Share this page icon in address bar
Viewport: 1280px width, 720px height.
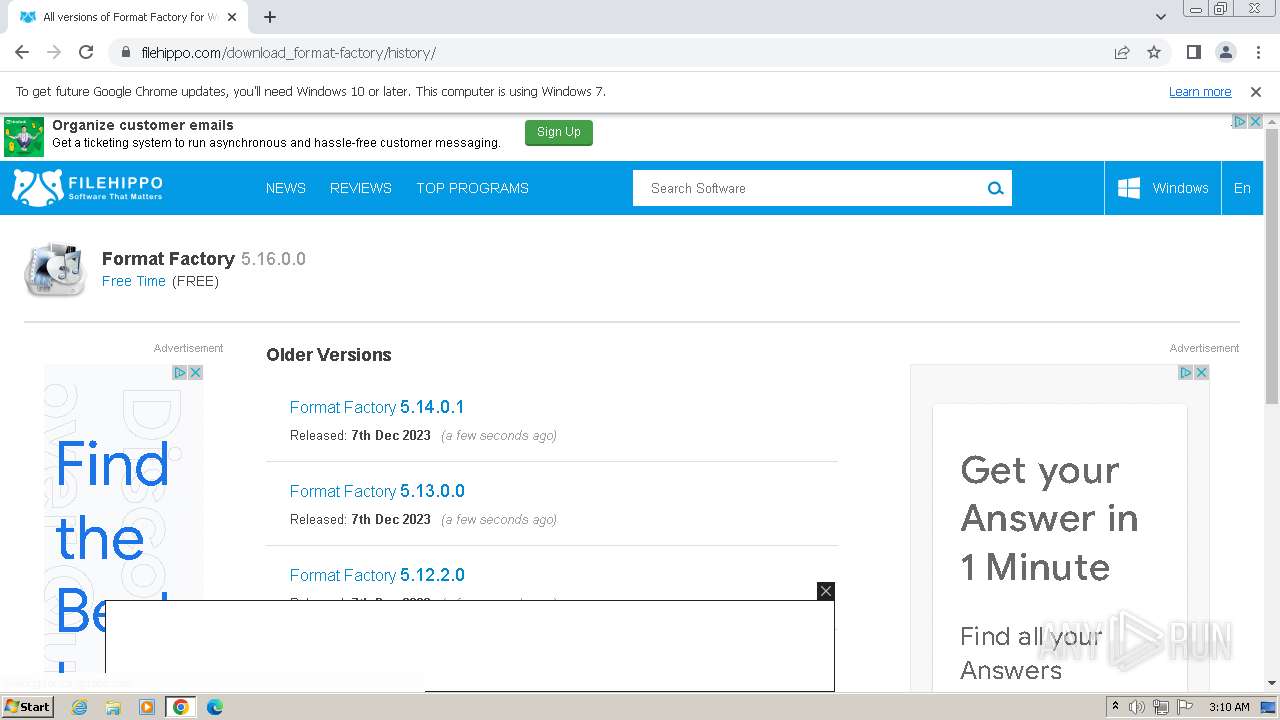(1122, 52)
